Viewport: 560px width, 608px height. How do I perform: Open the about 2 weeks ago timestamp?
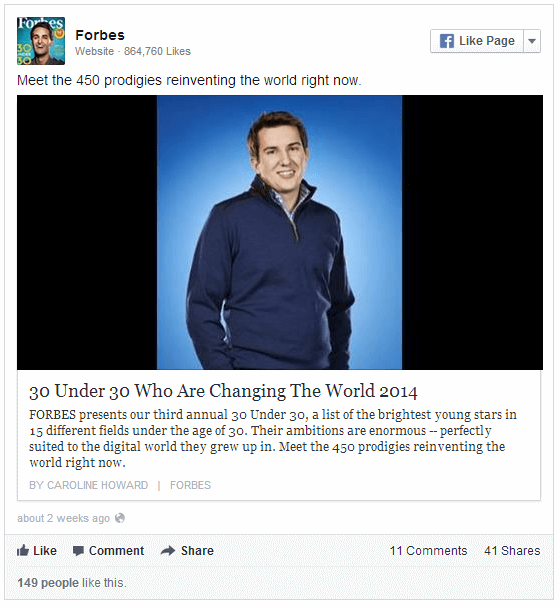(63, 518)
